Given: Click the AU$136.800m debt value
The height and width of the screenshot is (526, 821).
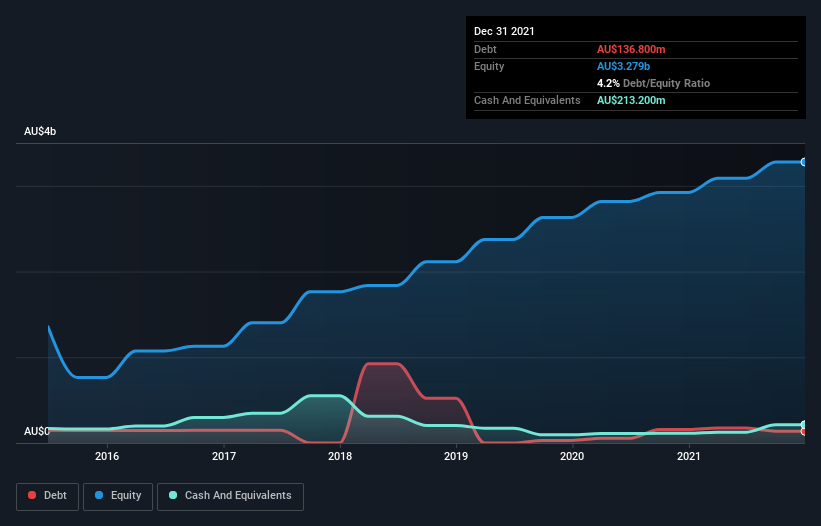Looking at the screenshot, I should 631,49.
